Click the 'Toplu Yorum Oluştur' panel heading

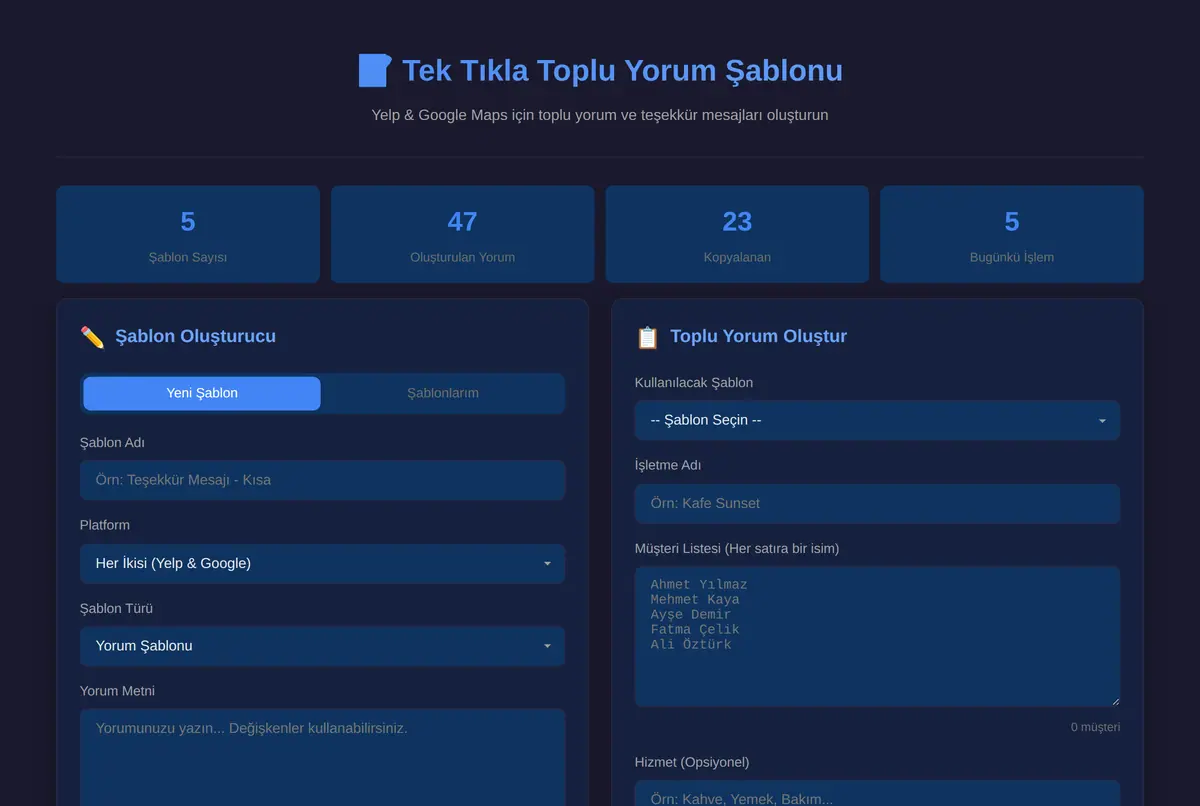[758, 336]
